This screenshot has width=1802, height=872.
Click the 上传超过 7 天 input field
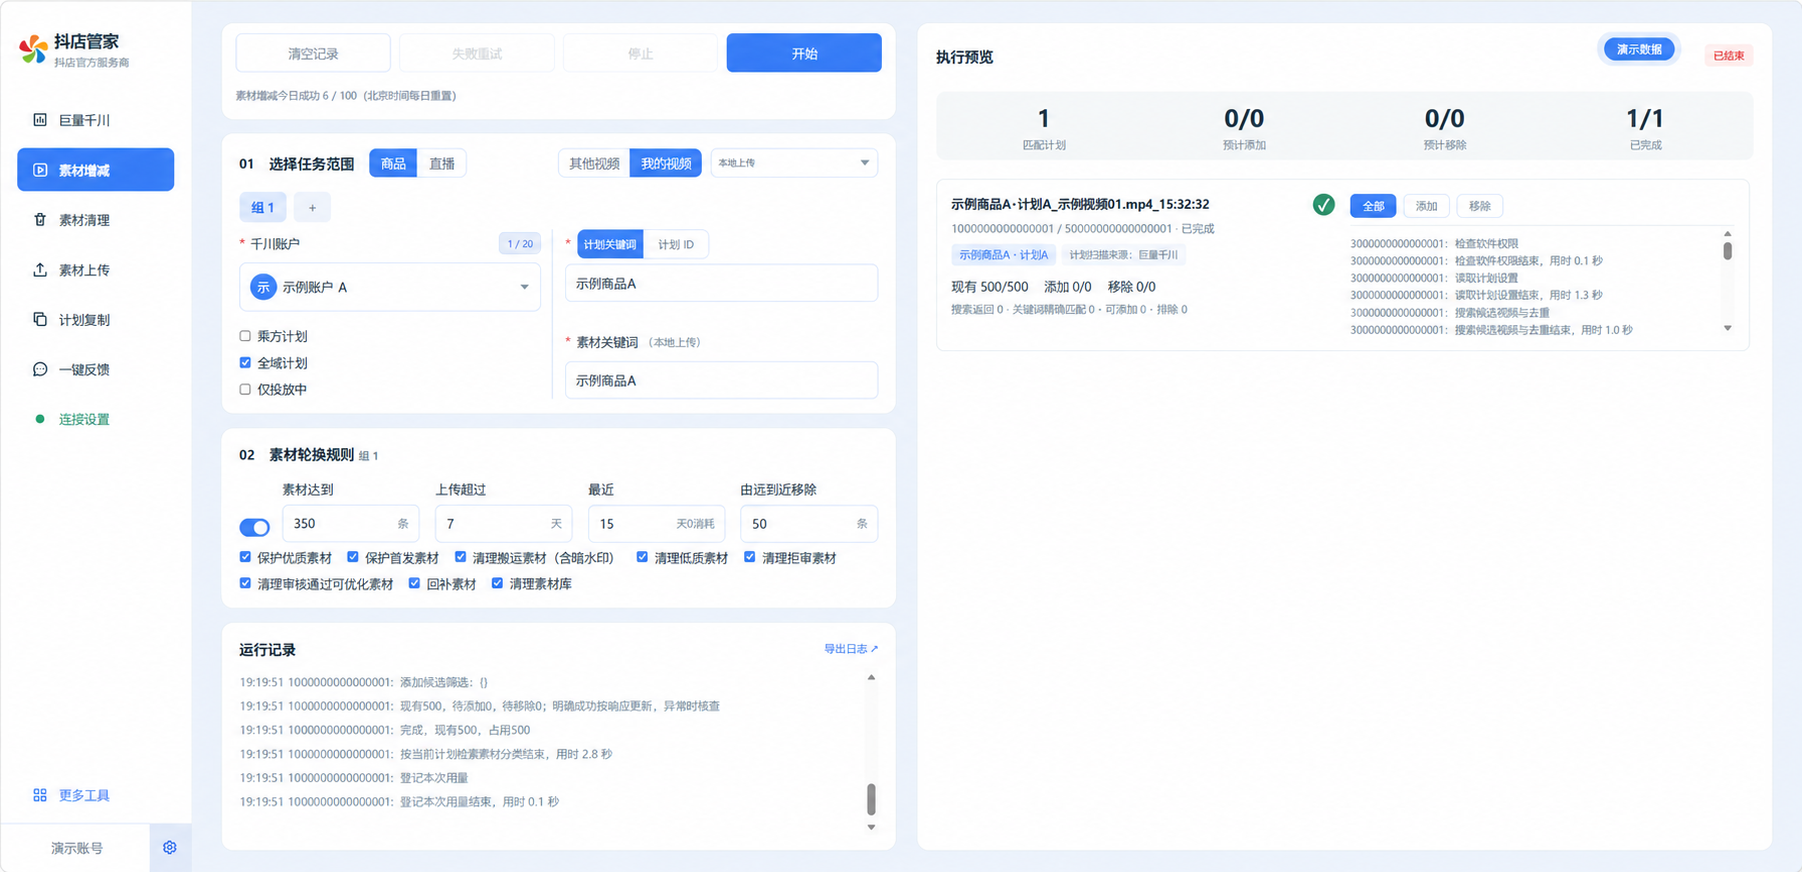504,524
